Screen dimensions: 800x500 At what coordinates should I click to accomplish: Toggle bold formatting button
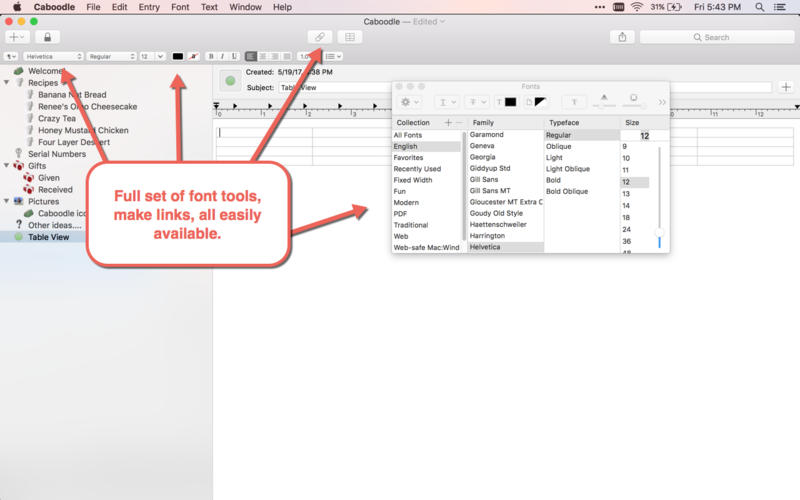pyautogui.click(x=211, y=56)
